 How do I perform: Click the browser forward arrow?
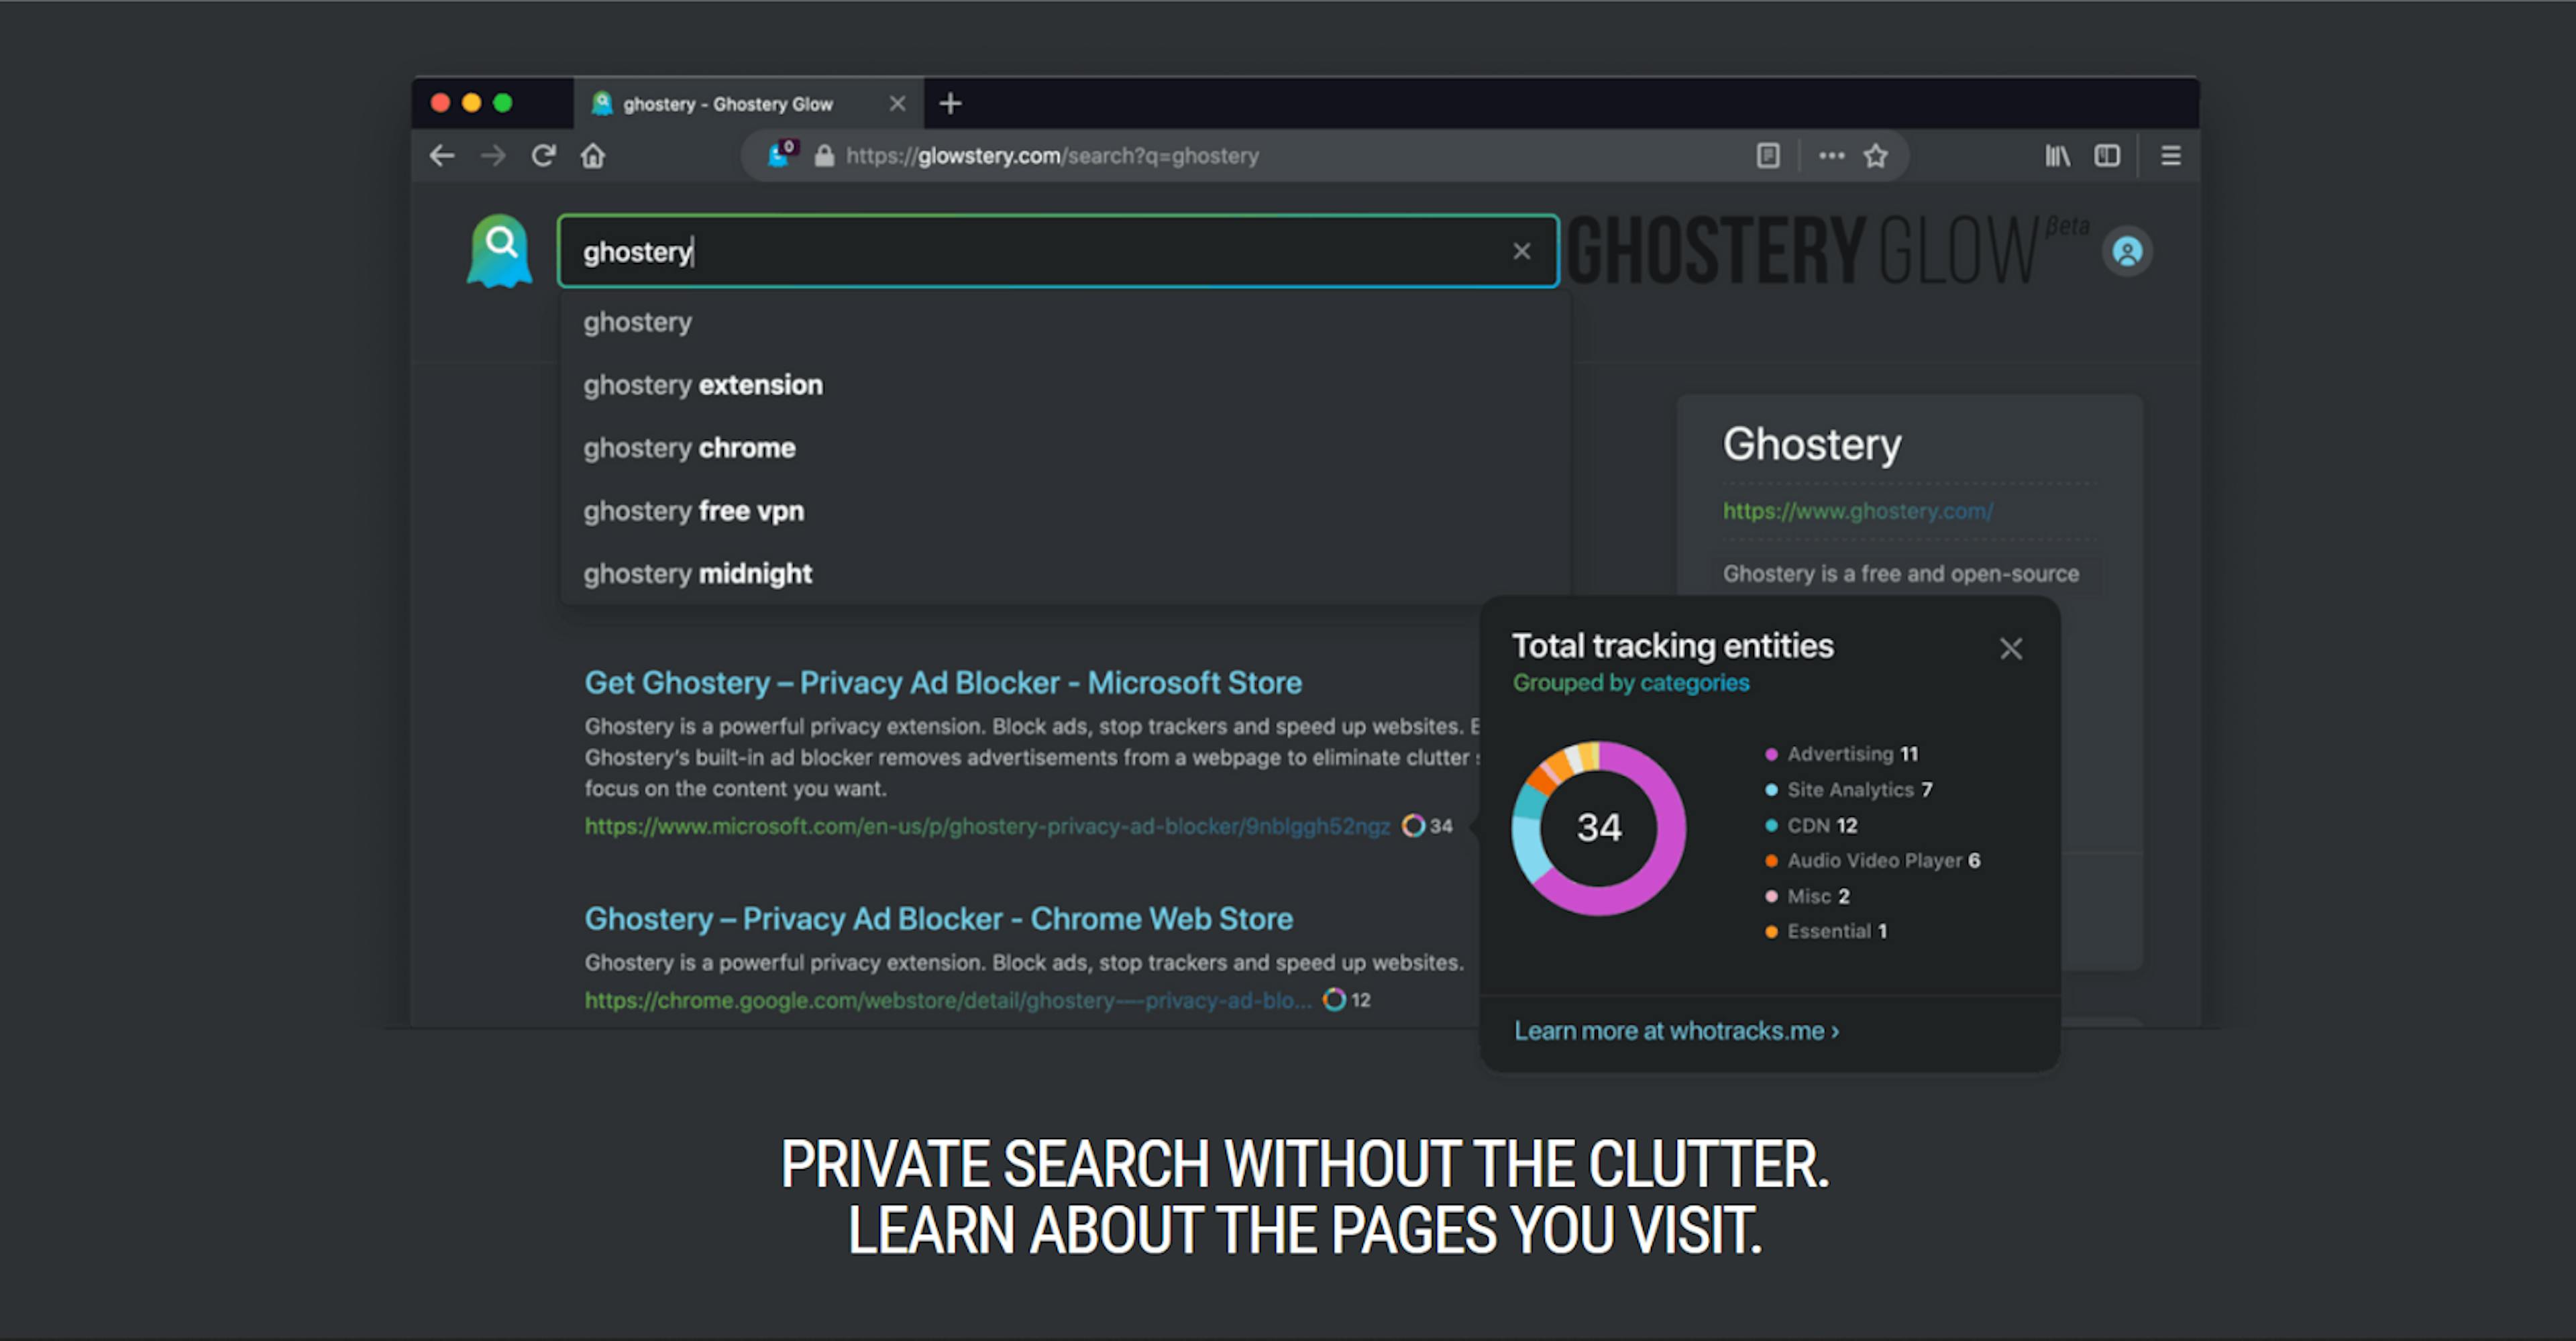pyautogui.click(x=493, y=156)
